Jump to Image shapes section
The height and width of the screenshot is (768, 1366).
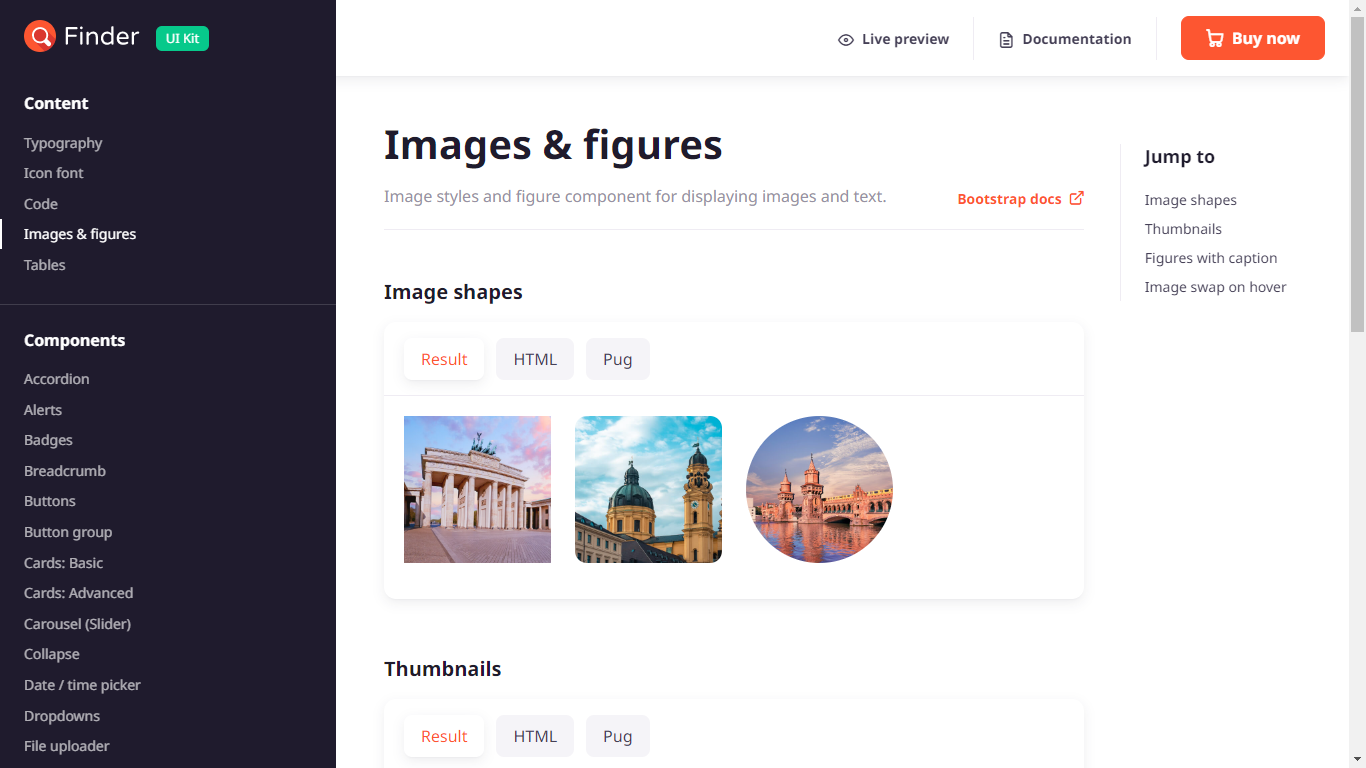[1190, 200]
